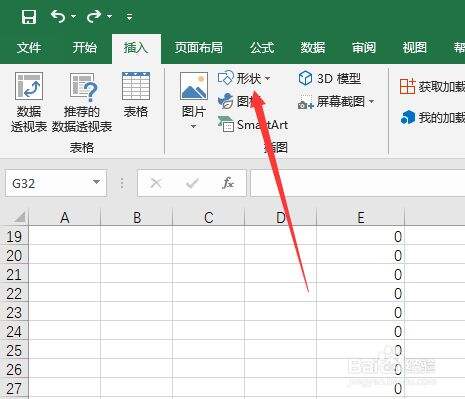The height and width of the screenshot is (399, 465).
Task: Open the Undo history dropdown arrow
Action: point(74,16)
